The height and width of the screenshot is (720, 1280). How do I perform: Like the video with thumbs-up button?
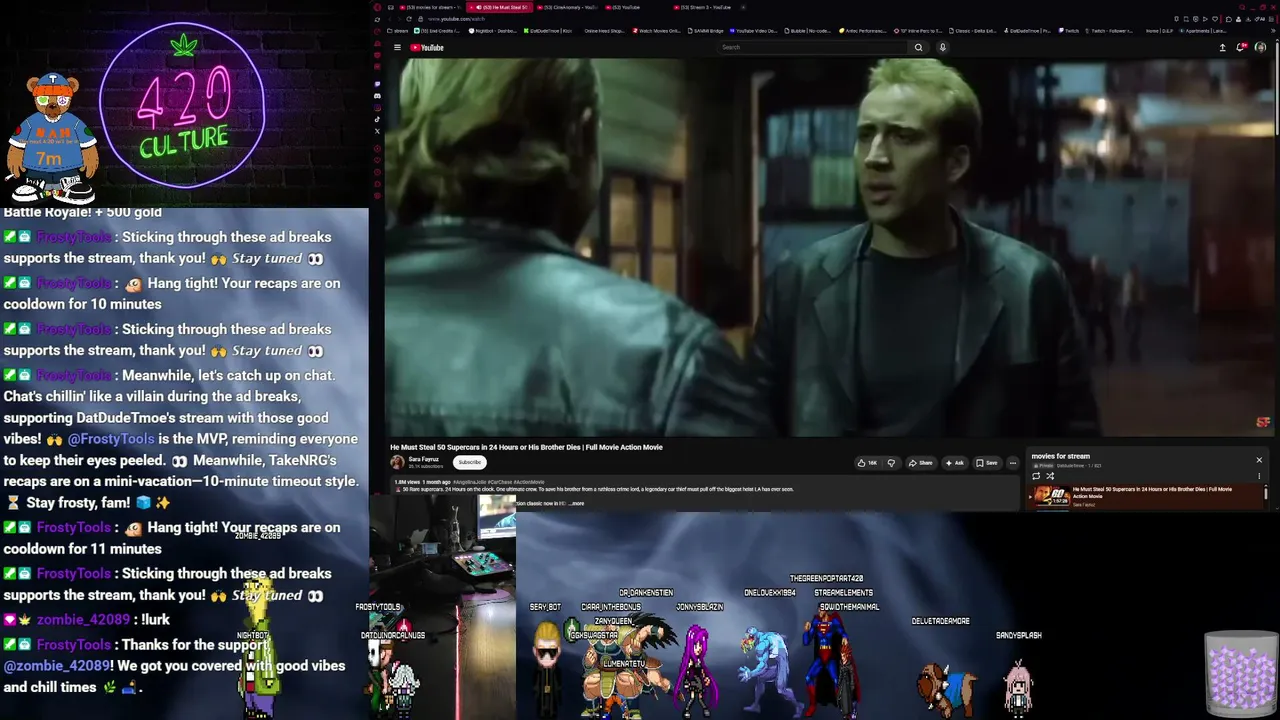pyautogui.click(x=868, y=463)
